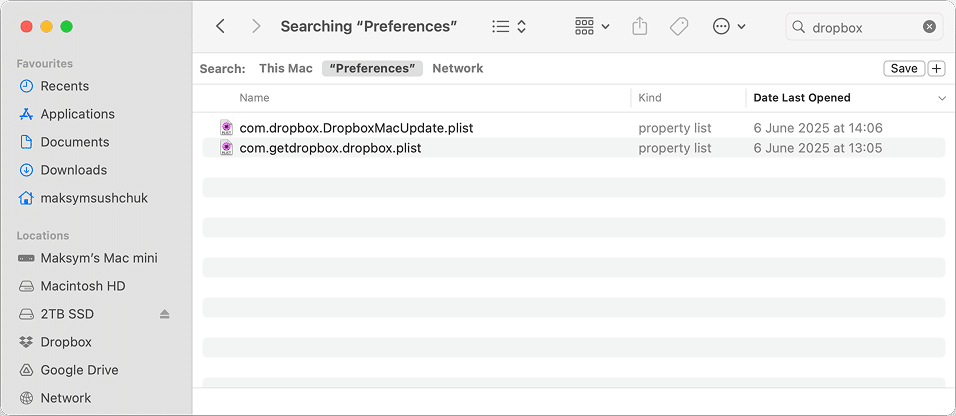Focus the search field containing dropbox
Screen dimensions: 956x416
click(x=865, y=27)
